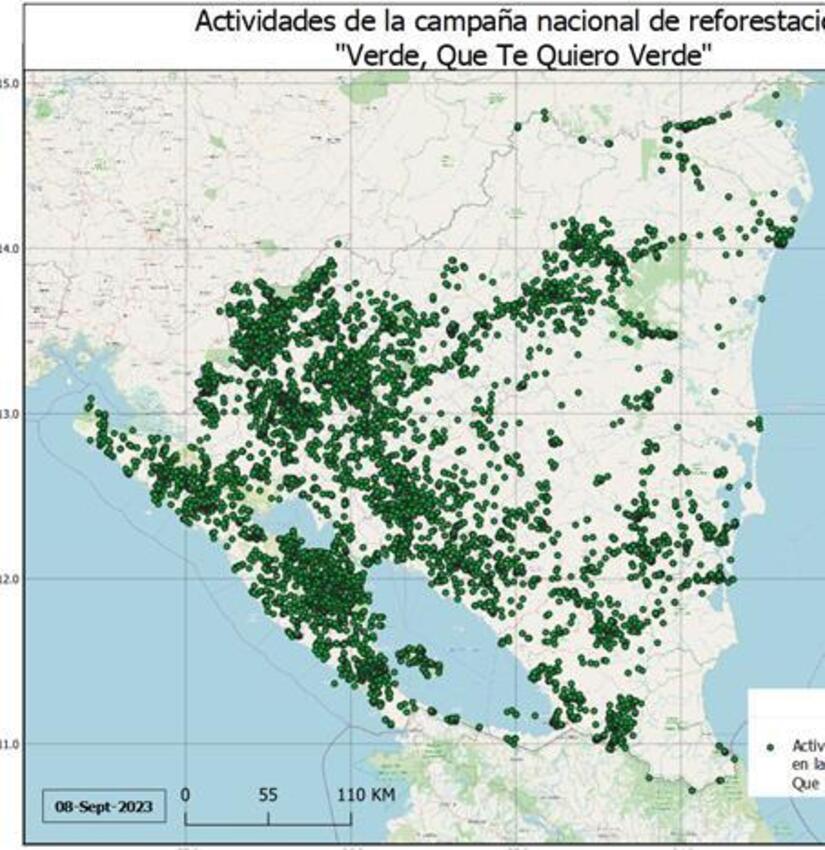Select the "55" scale bar label
Screen dimensions: 825x850
[267, 795]
